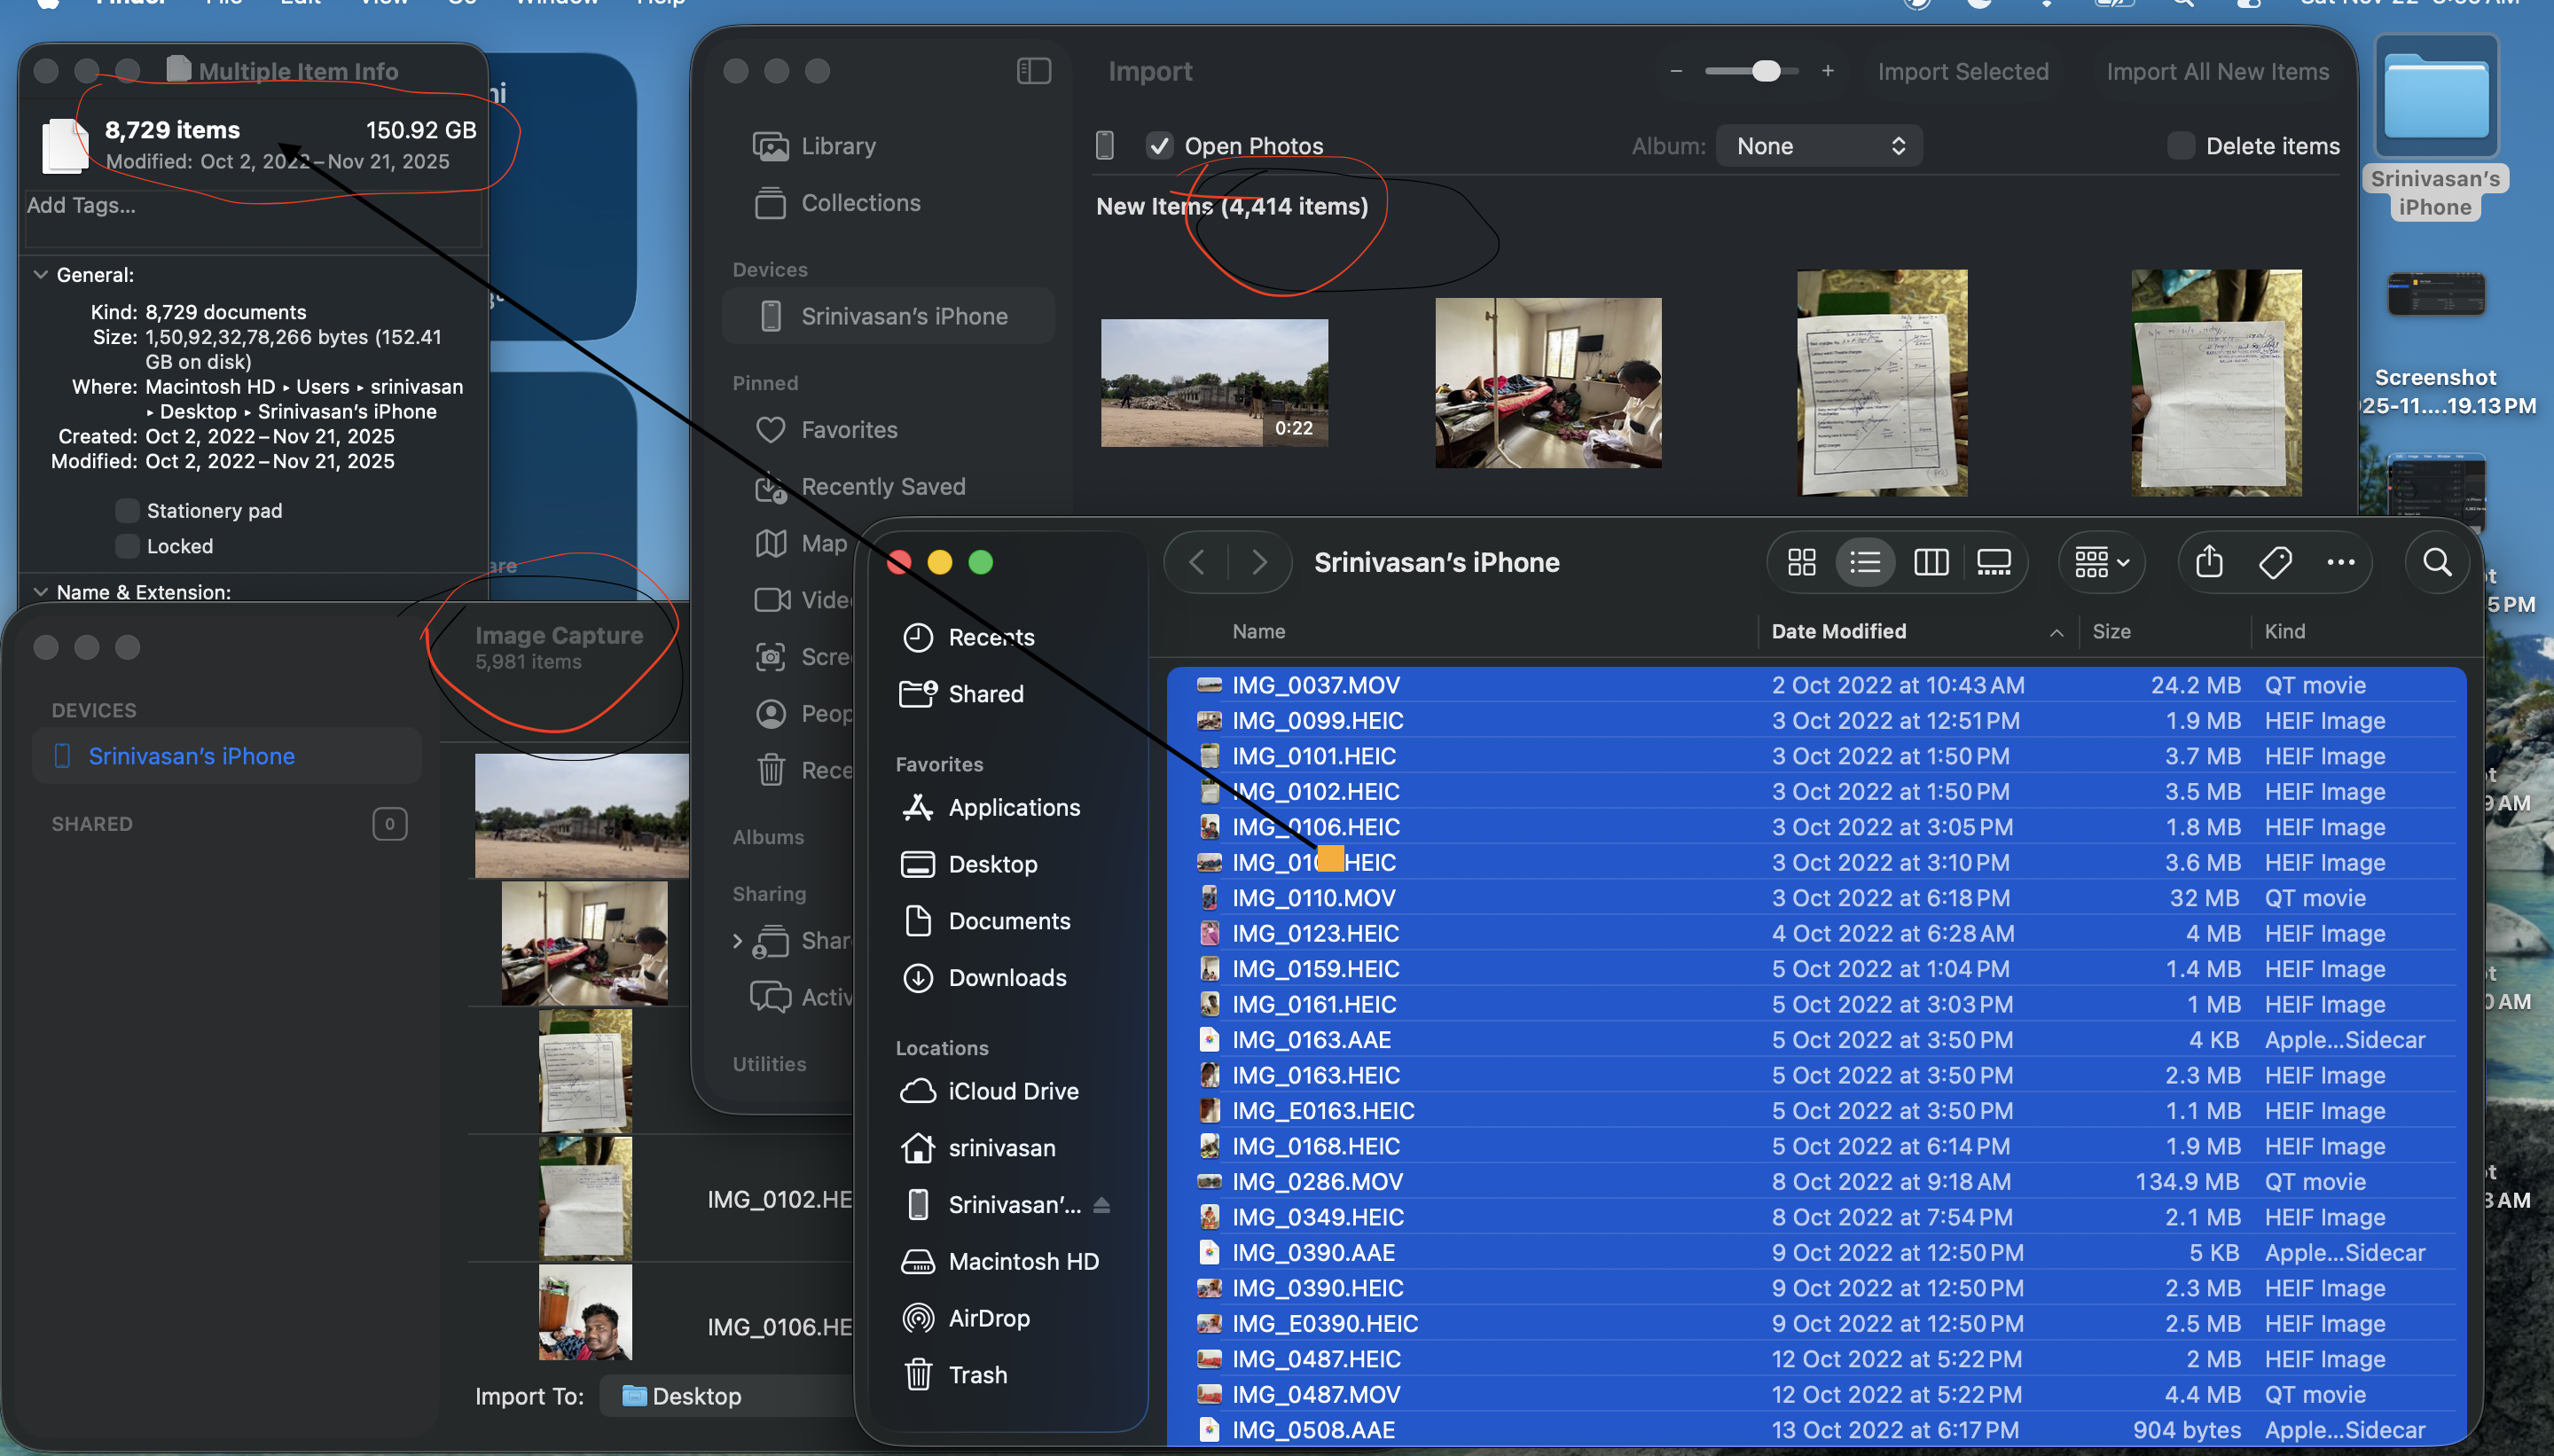Select the IMG_0286.MOV file row
The image size is (2554, 1456).
(1316, 1181)
